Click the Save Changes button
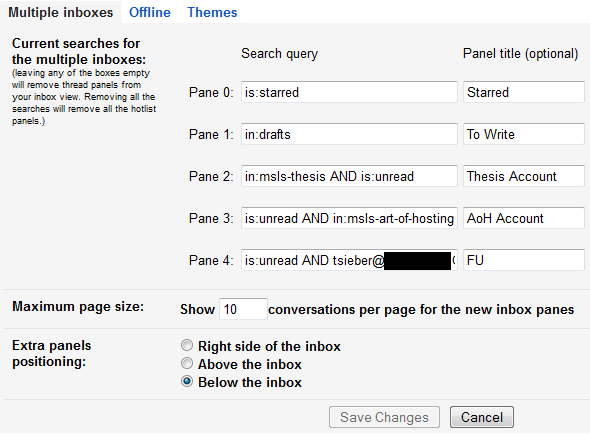The image size is (590, 434). coord(384,417)
